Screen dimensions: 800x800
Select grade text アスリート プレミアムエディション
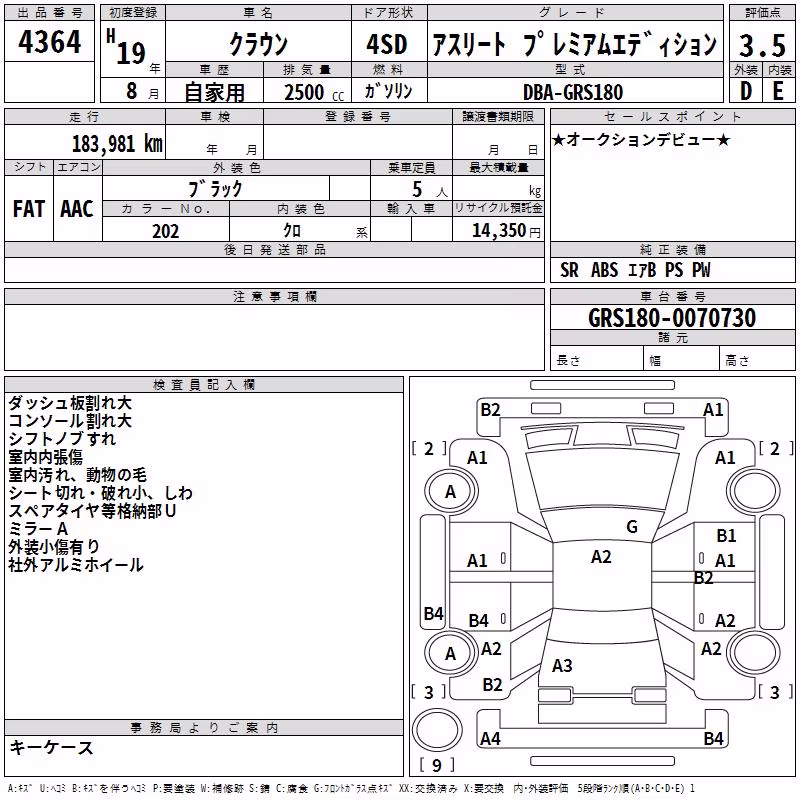pyautogui.click(x=575, y=44)
